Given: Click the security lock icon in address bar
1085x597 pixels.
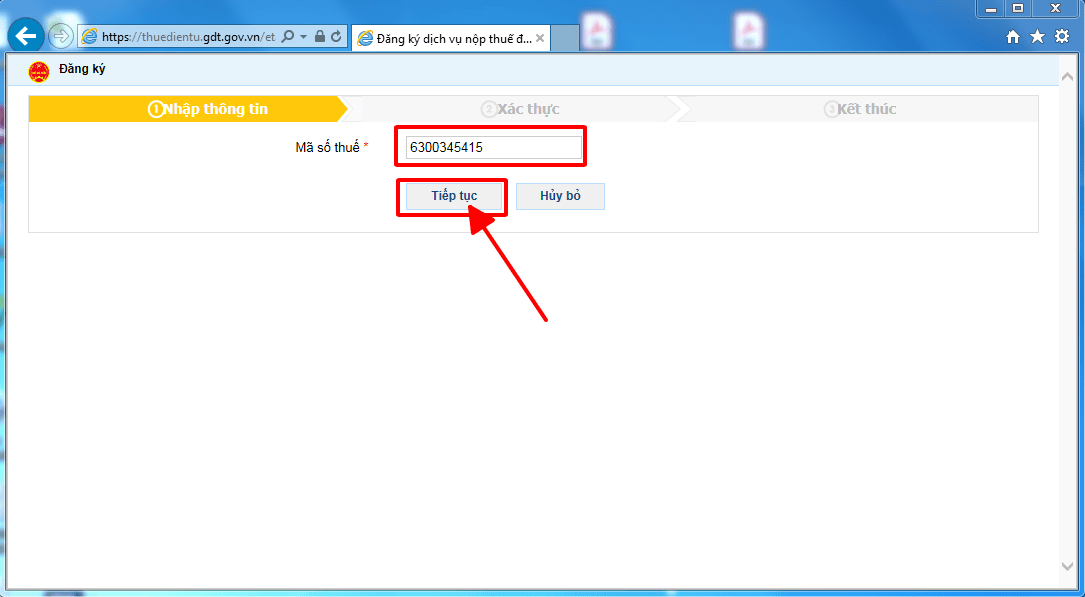Looking at the screenshot, I should (320, 37).
